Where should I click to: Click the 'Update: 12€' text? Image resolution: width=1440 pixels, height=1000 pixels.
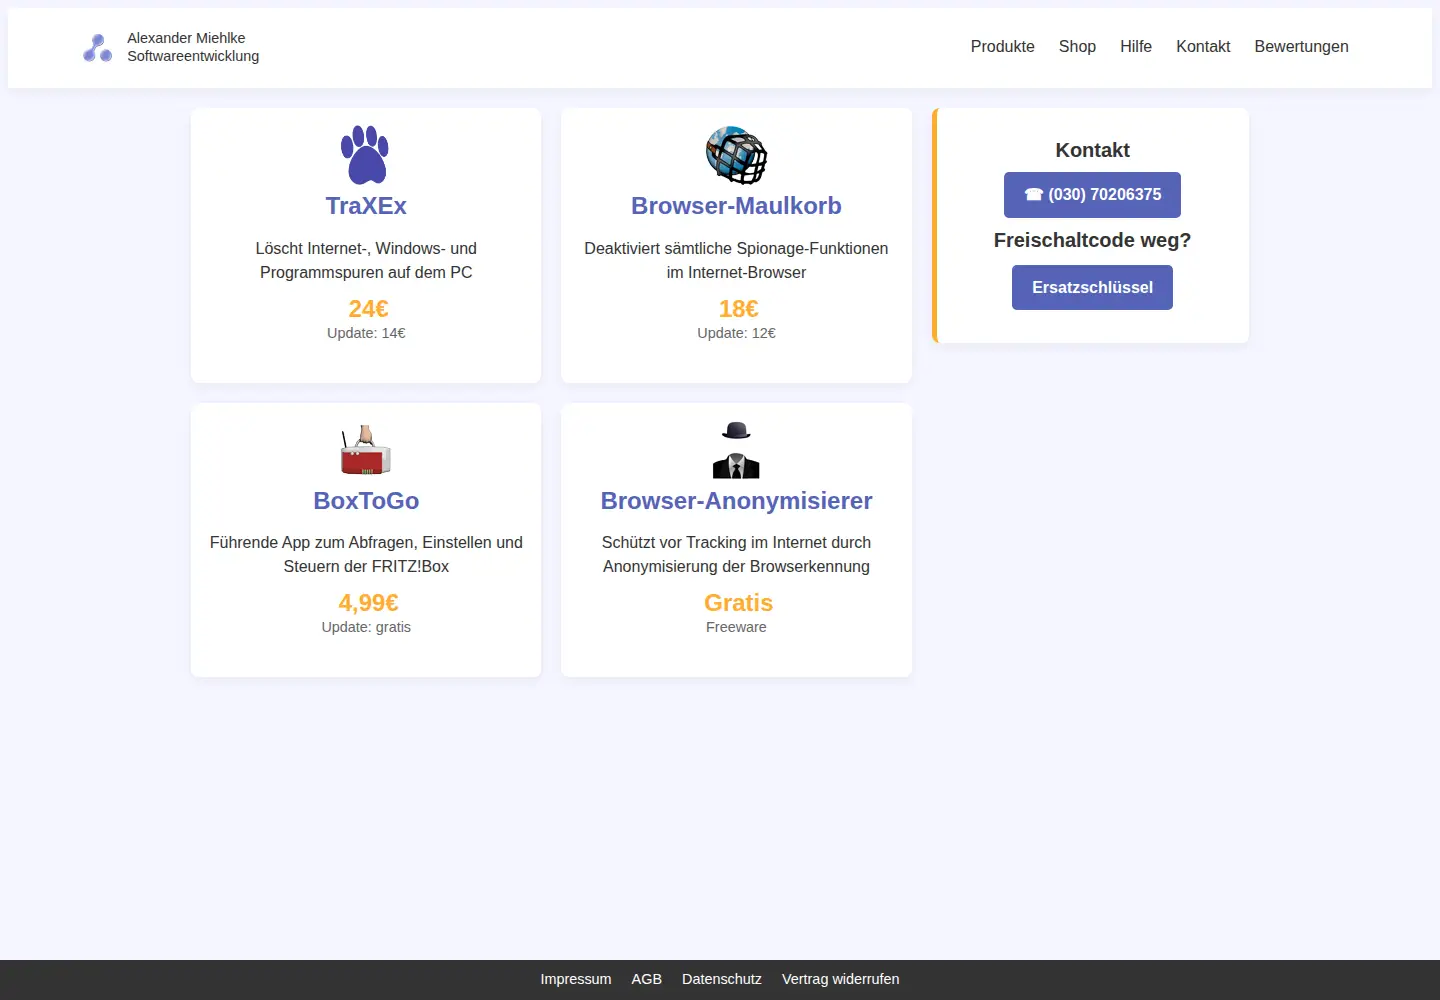(x=736, y=333)
